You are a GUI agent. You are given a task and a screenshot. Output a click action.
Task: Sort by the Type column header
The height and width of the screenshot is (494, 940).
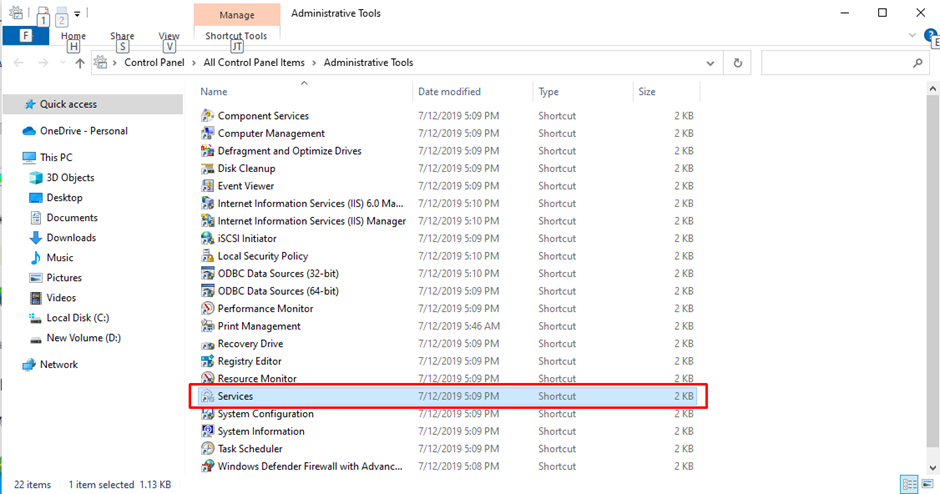[x=549, y=92]
